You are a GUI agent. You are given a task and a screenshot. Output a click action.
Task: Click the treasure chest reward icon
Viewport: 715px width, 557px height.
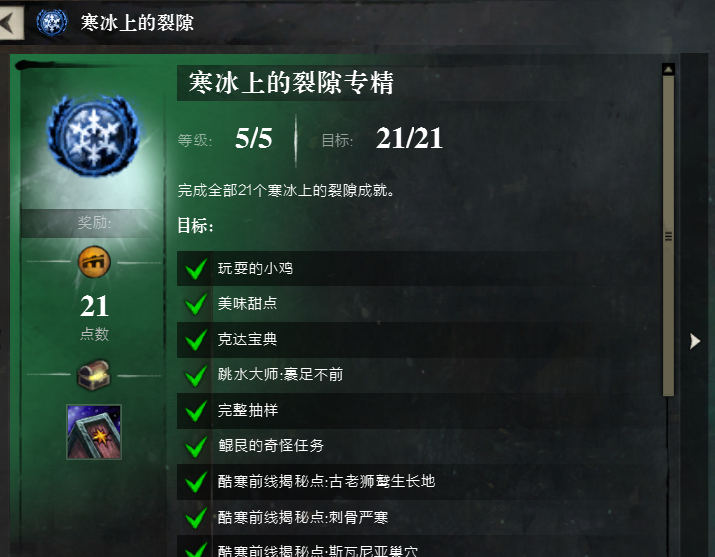(94, 375)
